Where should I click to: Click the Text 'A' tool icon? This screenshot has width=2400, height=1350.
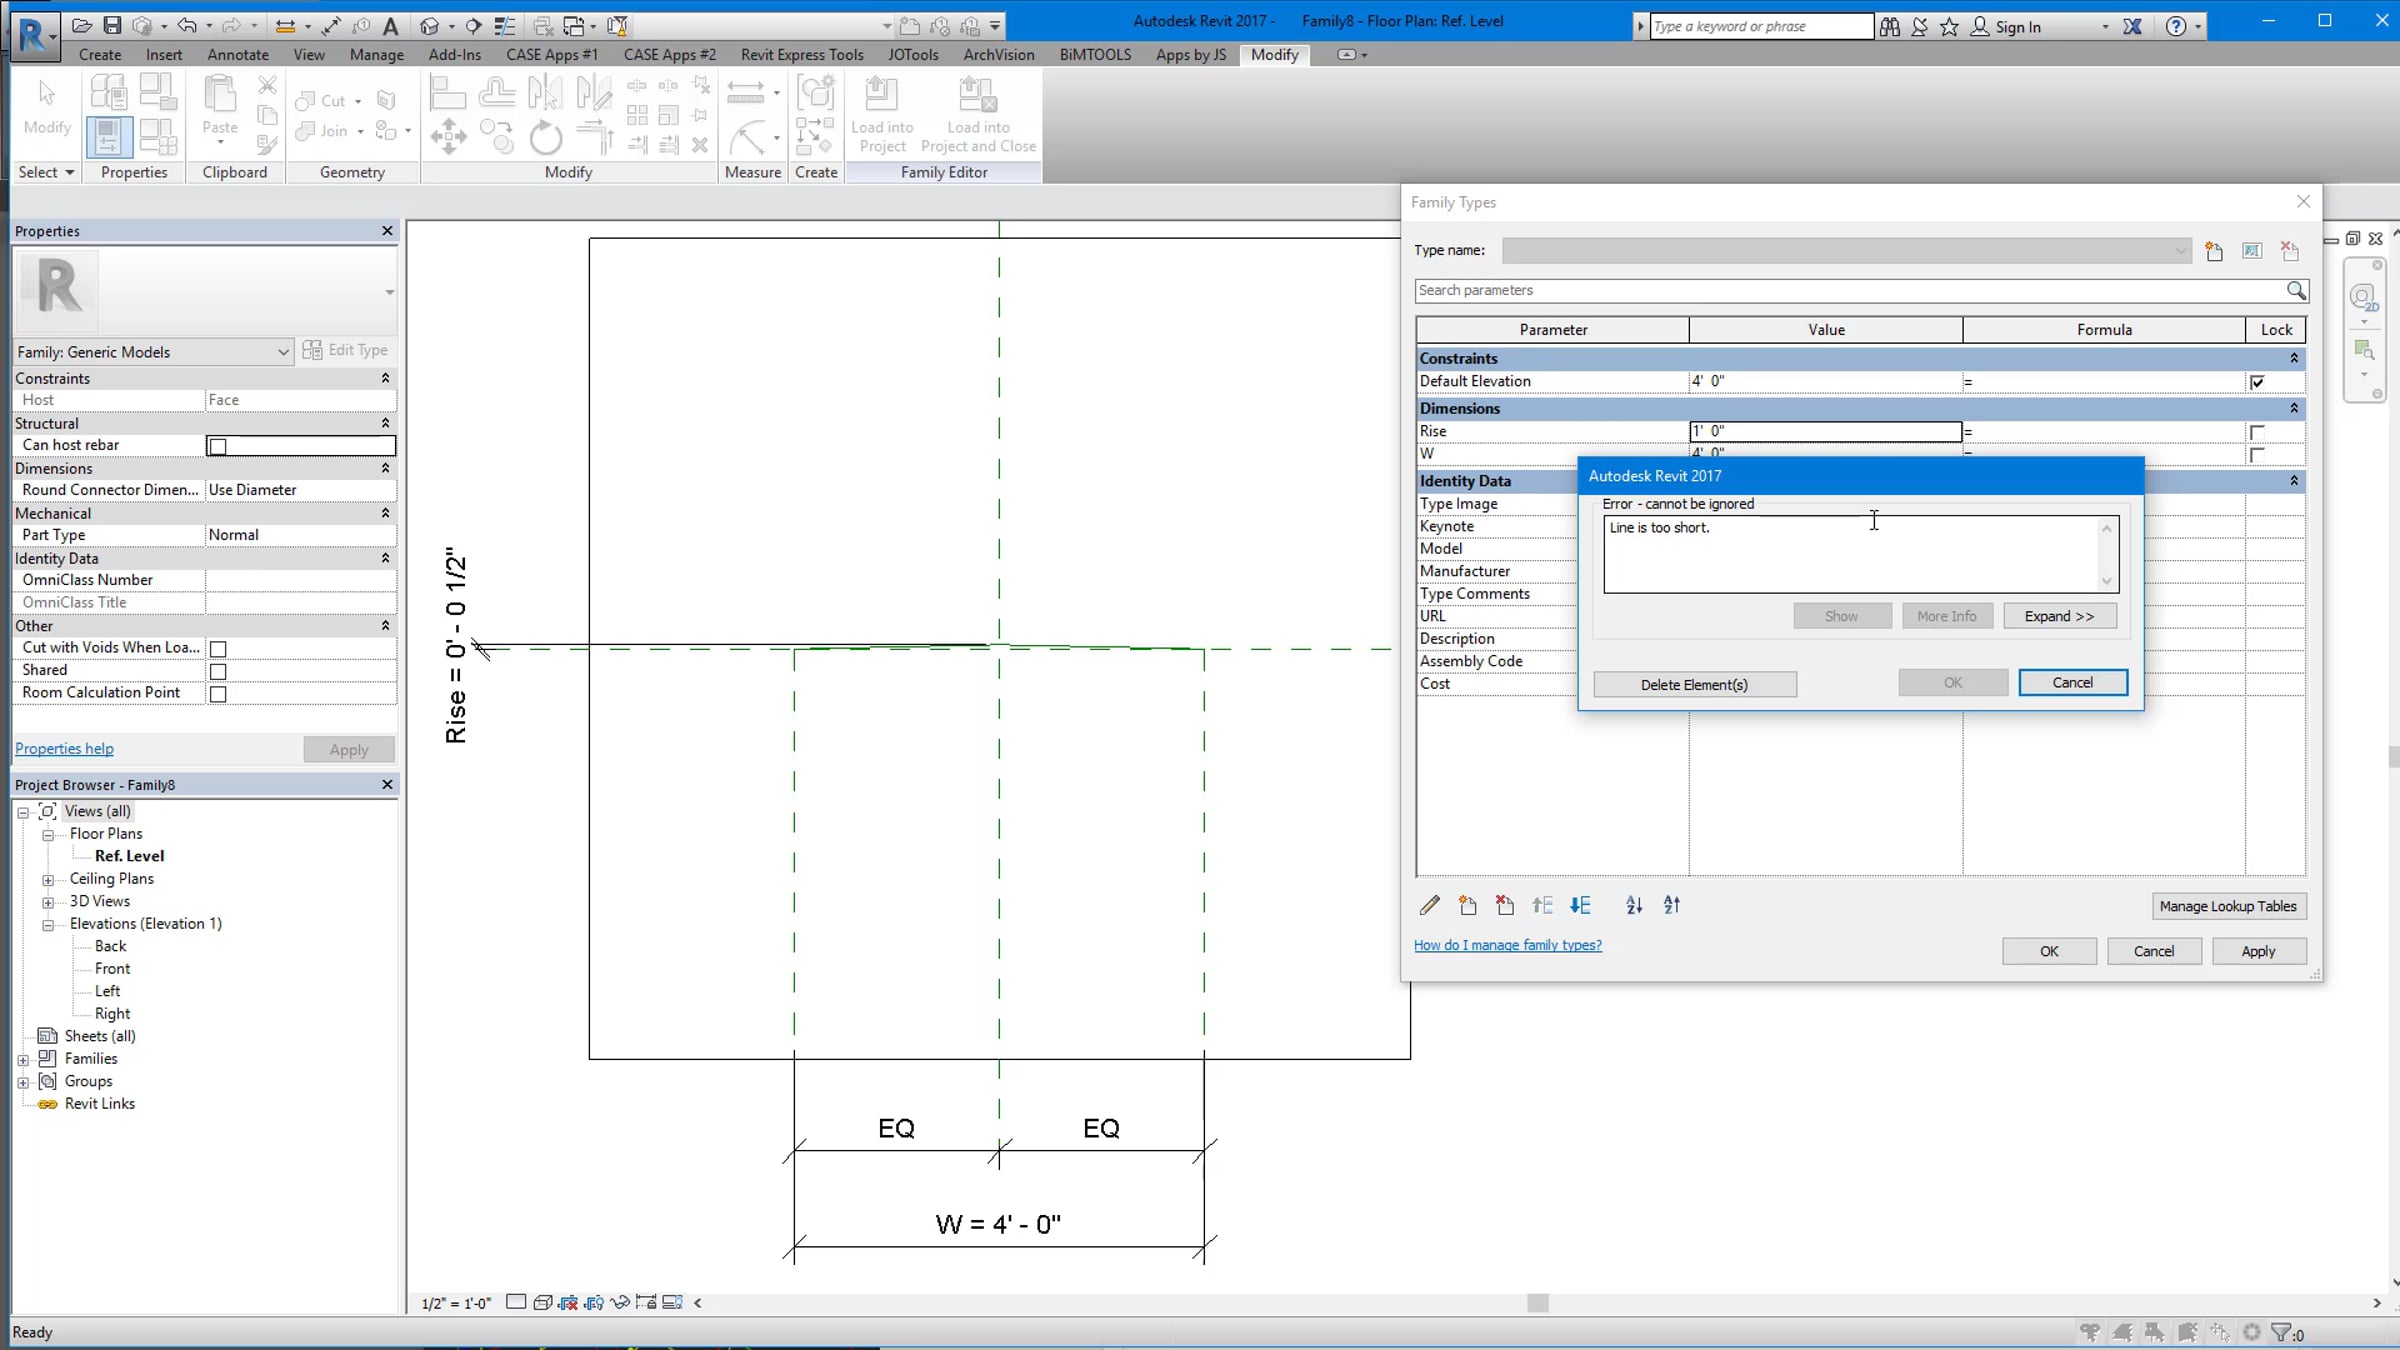[391, 26]
